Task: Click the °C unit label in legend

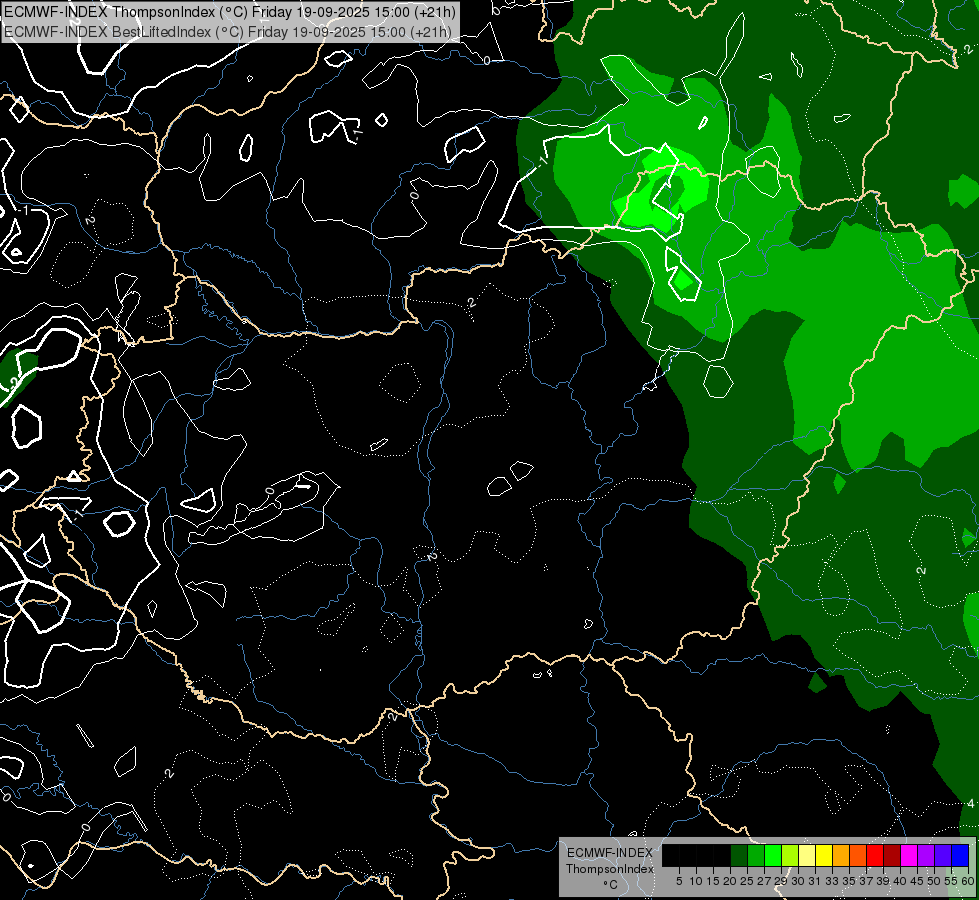Action: pyautogui.click(x=609, y=885)
